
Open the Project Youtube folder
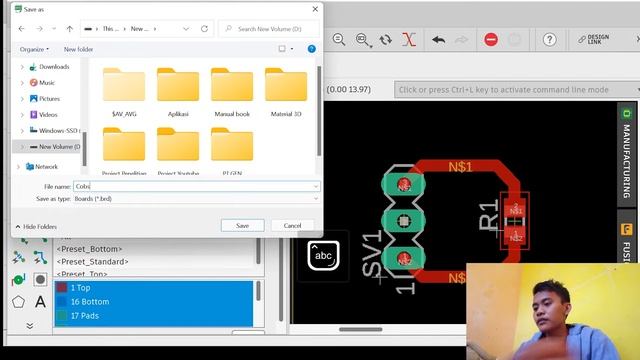click(178, 151)
